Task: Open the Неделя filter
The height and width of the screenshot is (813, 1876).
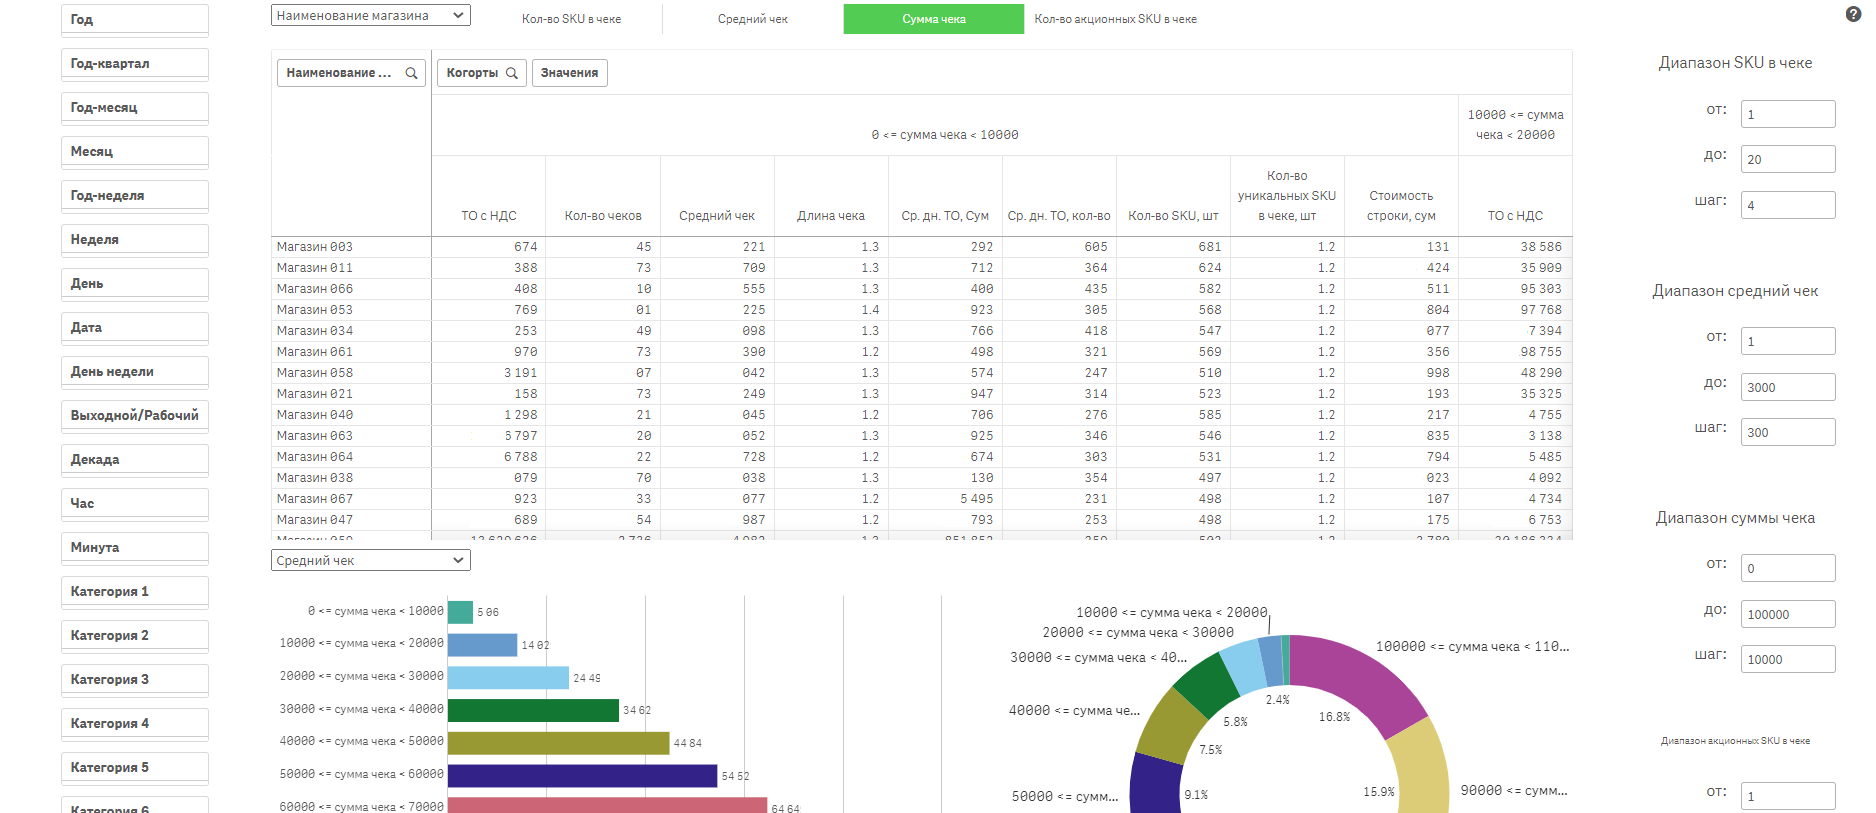Action: pyautogui.click(x=135, y=240)
